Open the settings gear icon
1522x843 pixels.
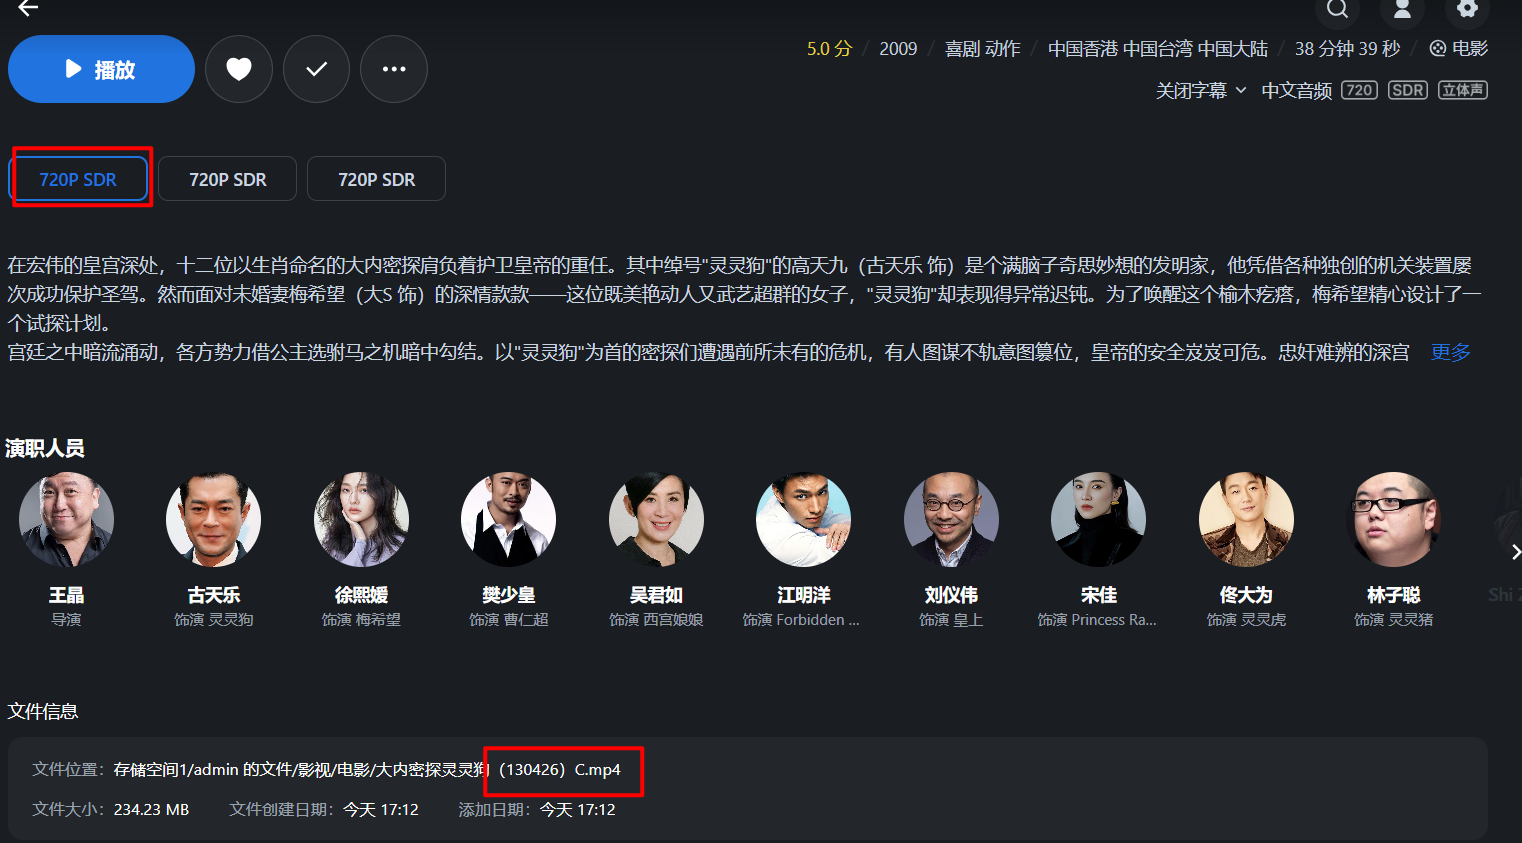tap(1467, 9)
